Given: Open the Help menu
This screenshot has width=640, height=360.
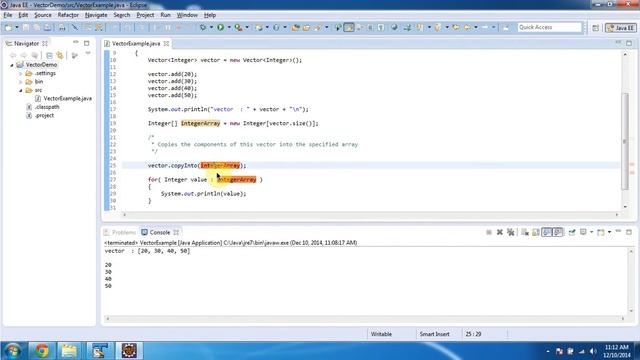Looking at the screenshot, I should [x=210, y=15].
